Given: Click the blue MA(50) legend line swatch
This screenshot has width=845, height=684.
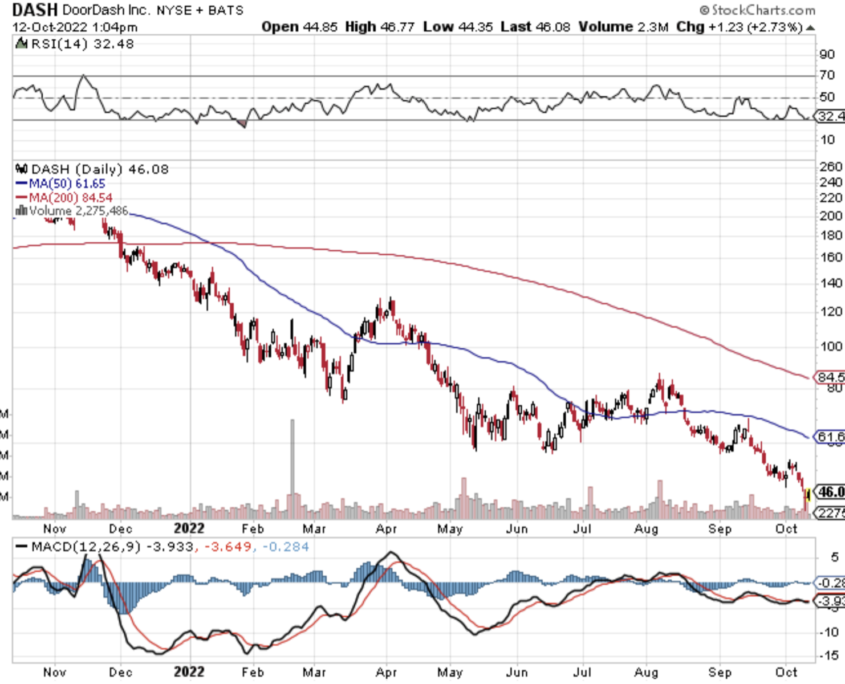Looking at the screenshot, I should 18,184.
